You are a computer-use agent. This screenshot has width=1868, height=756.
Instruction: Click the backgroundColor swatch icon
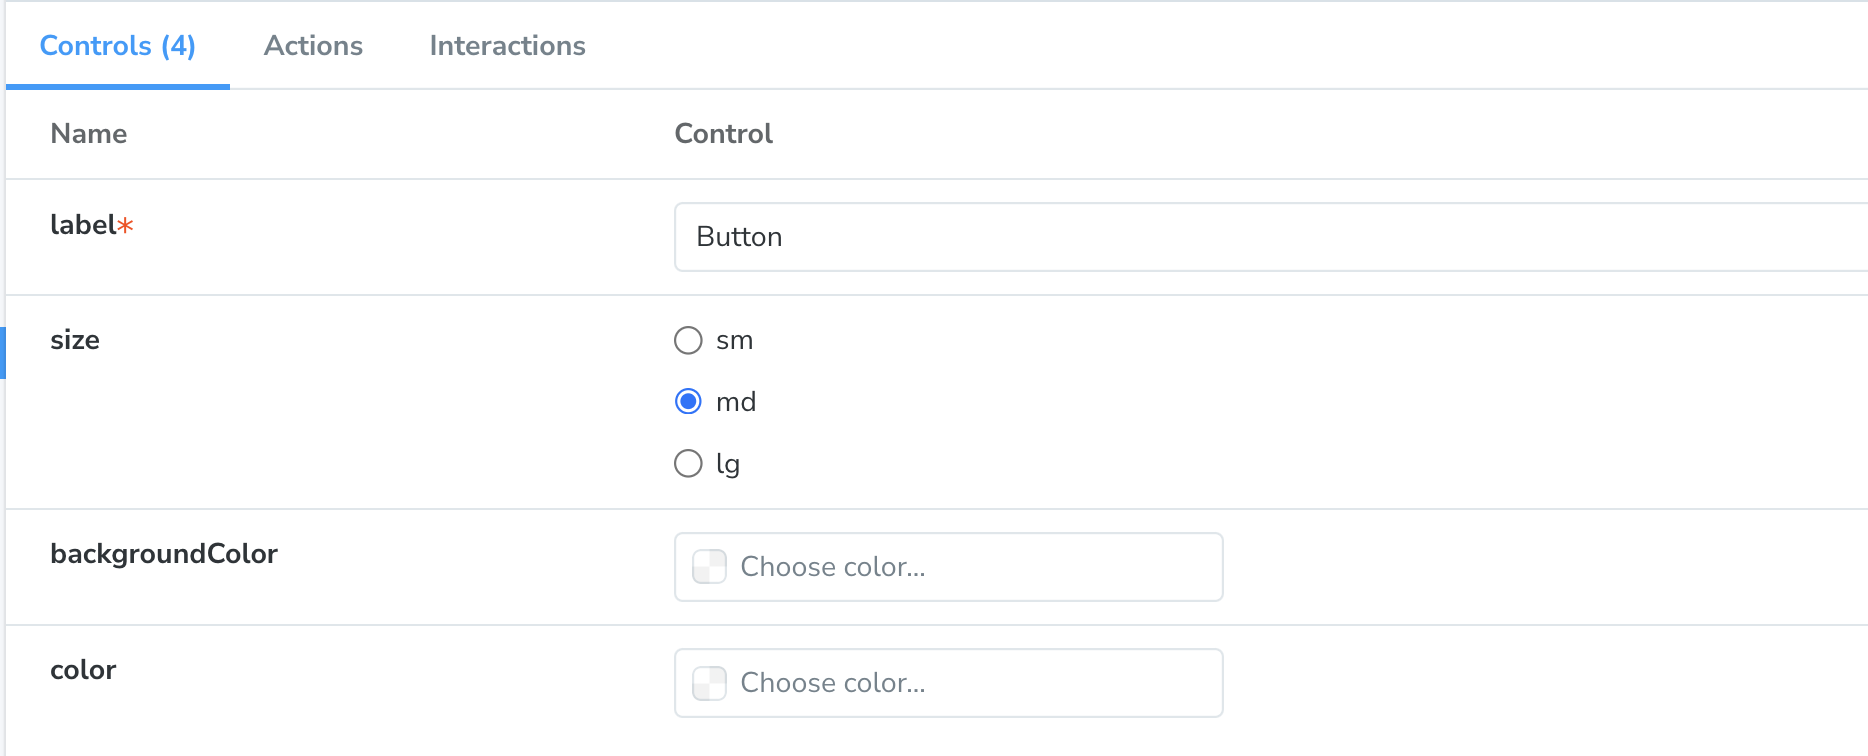point(710,567)
